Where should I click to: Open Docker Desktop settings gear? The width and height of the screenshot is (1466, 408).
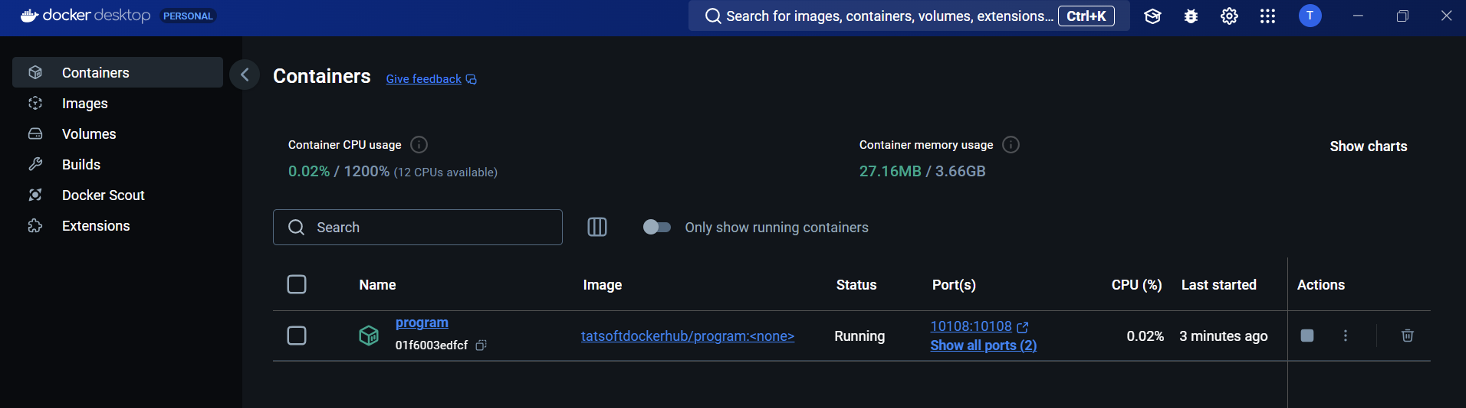tap(1229, 16)
